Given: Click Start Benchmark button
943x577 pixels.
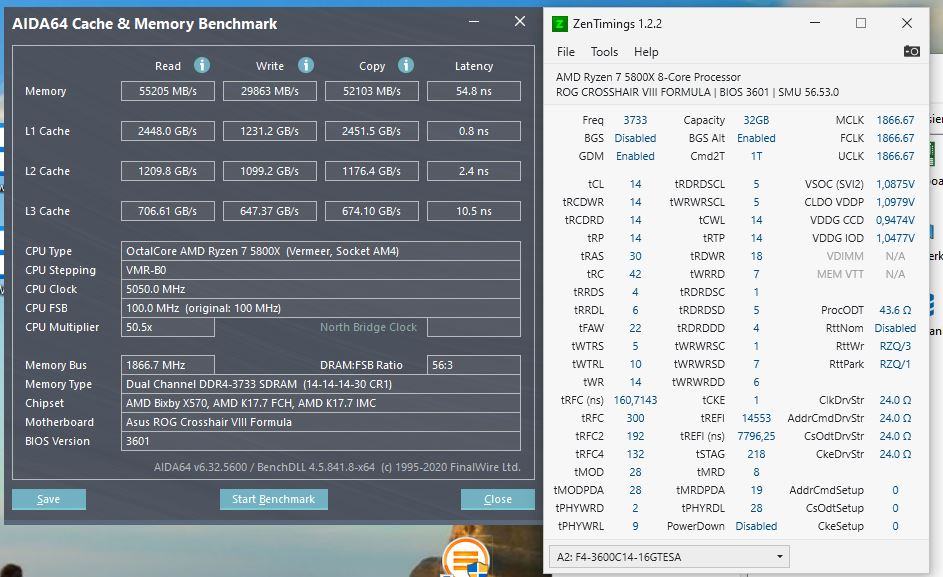Looking at the screenshot, I should coord(274,499).
